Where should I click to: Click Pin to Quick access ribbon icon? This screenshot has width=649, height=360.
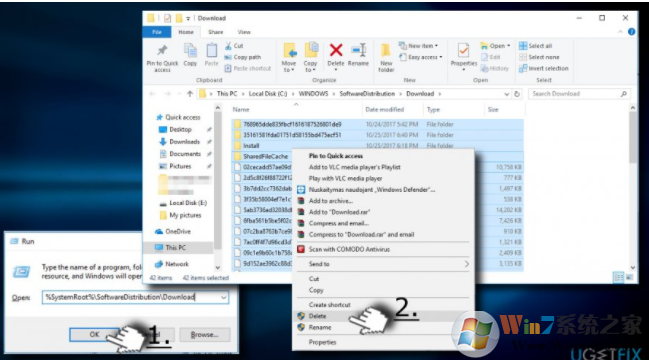162,51
